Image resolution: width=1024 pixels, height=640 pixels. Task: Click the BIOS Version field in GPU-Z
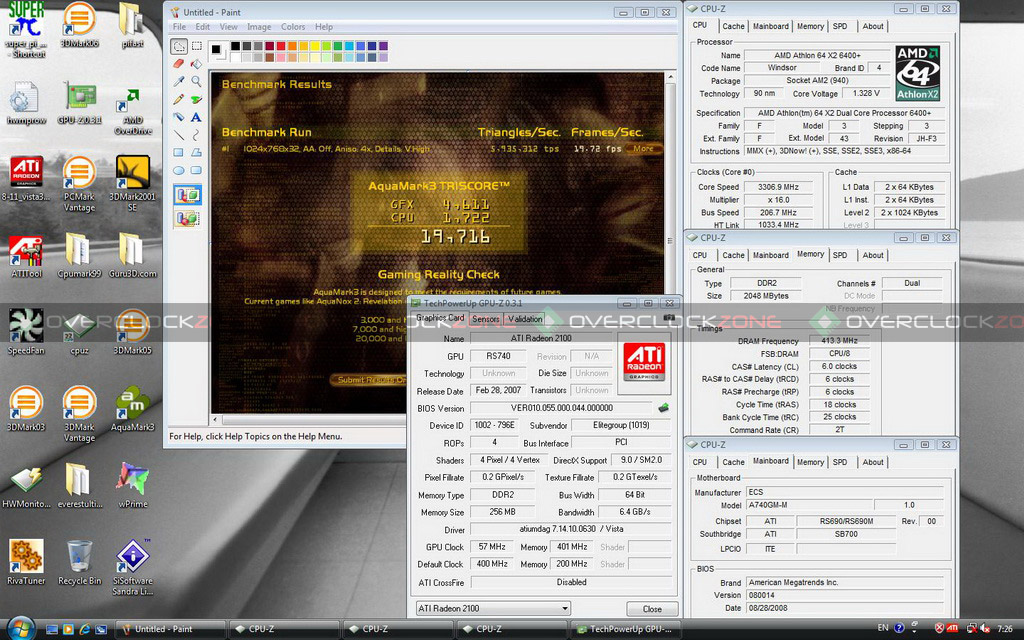point(560,408)
